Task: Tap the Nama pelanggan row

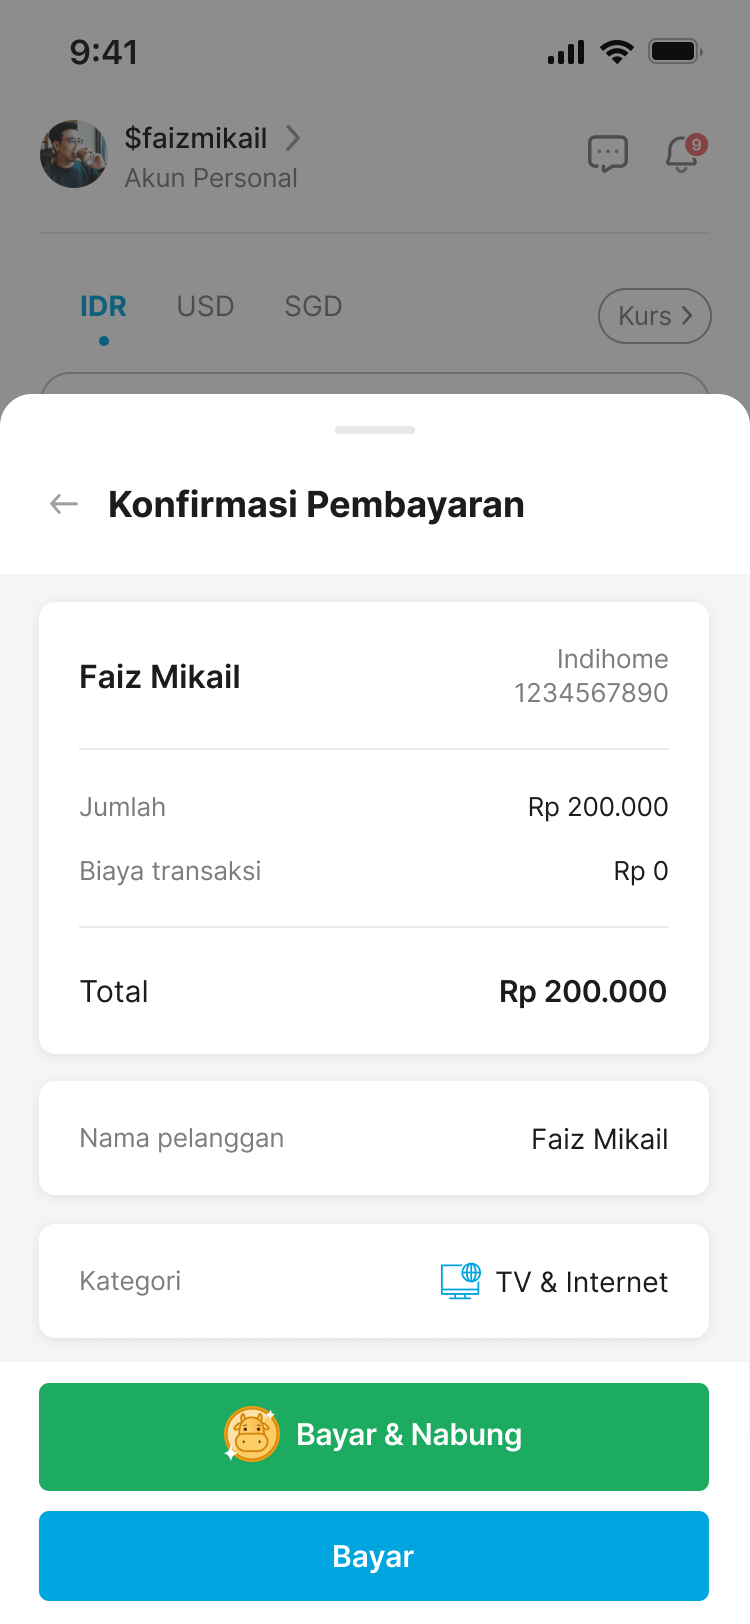Action: click(374, 1138)
